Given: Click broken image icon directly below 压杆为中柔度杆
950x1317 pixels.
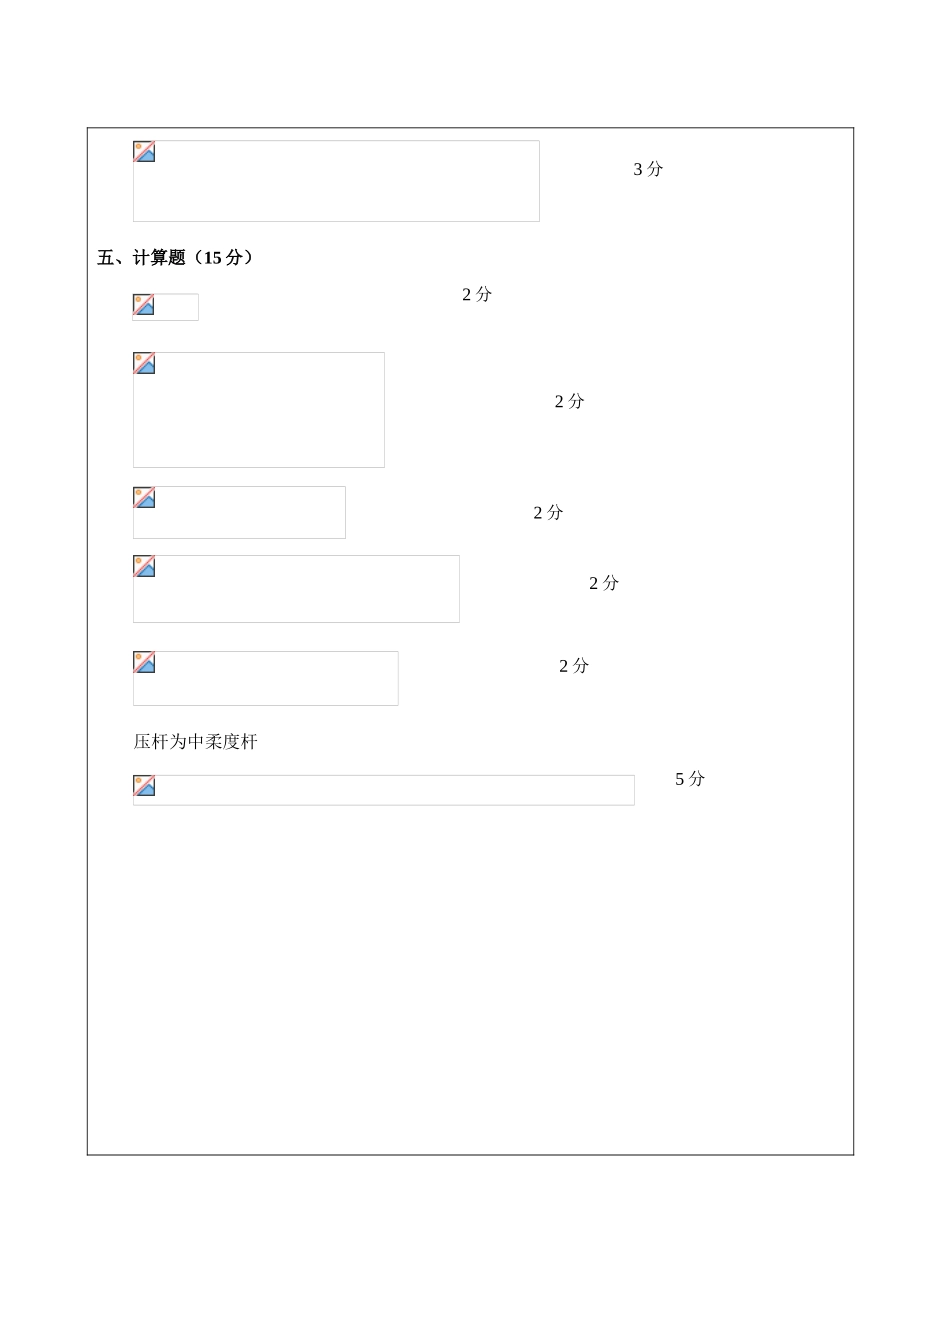Looking at the screenshot, I should coord(145,786).
